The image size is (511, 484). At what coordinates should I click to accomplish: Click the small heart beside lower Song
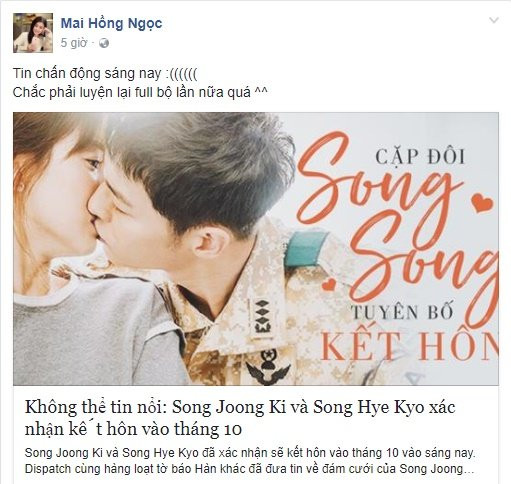pyautogui.click(x=329, y=284)
